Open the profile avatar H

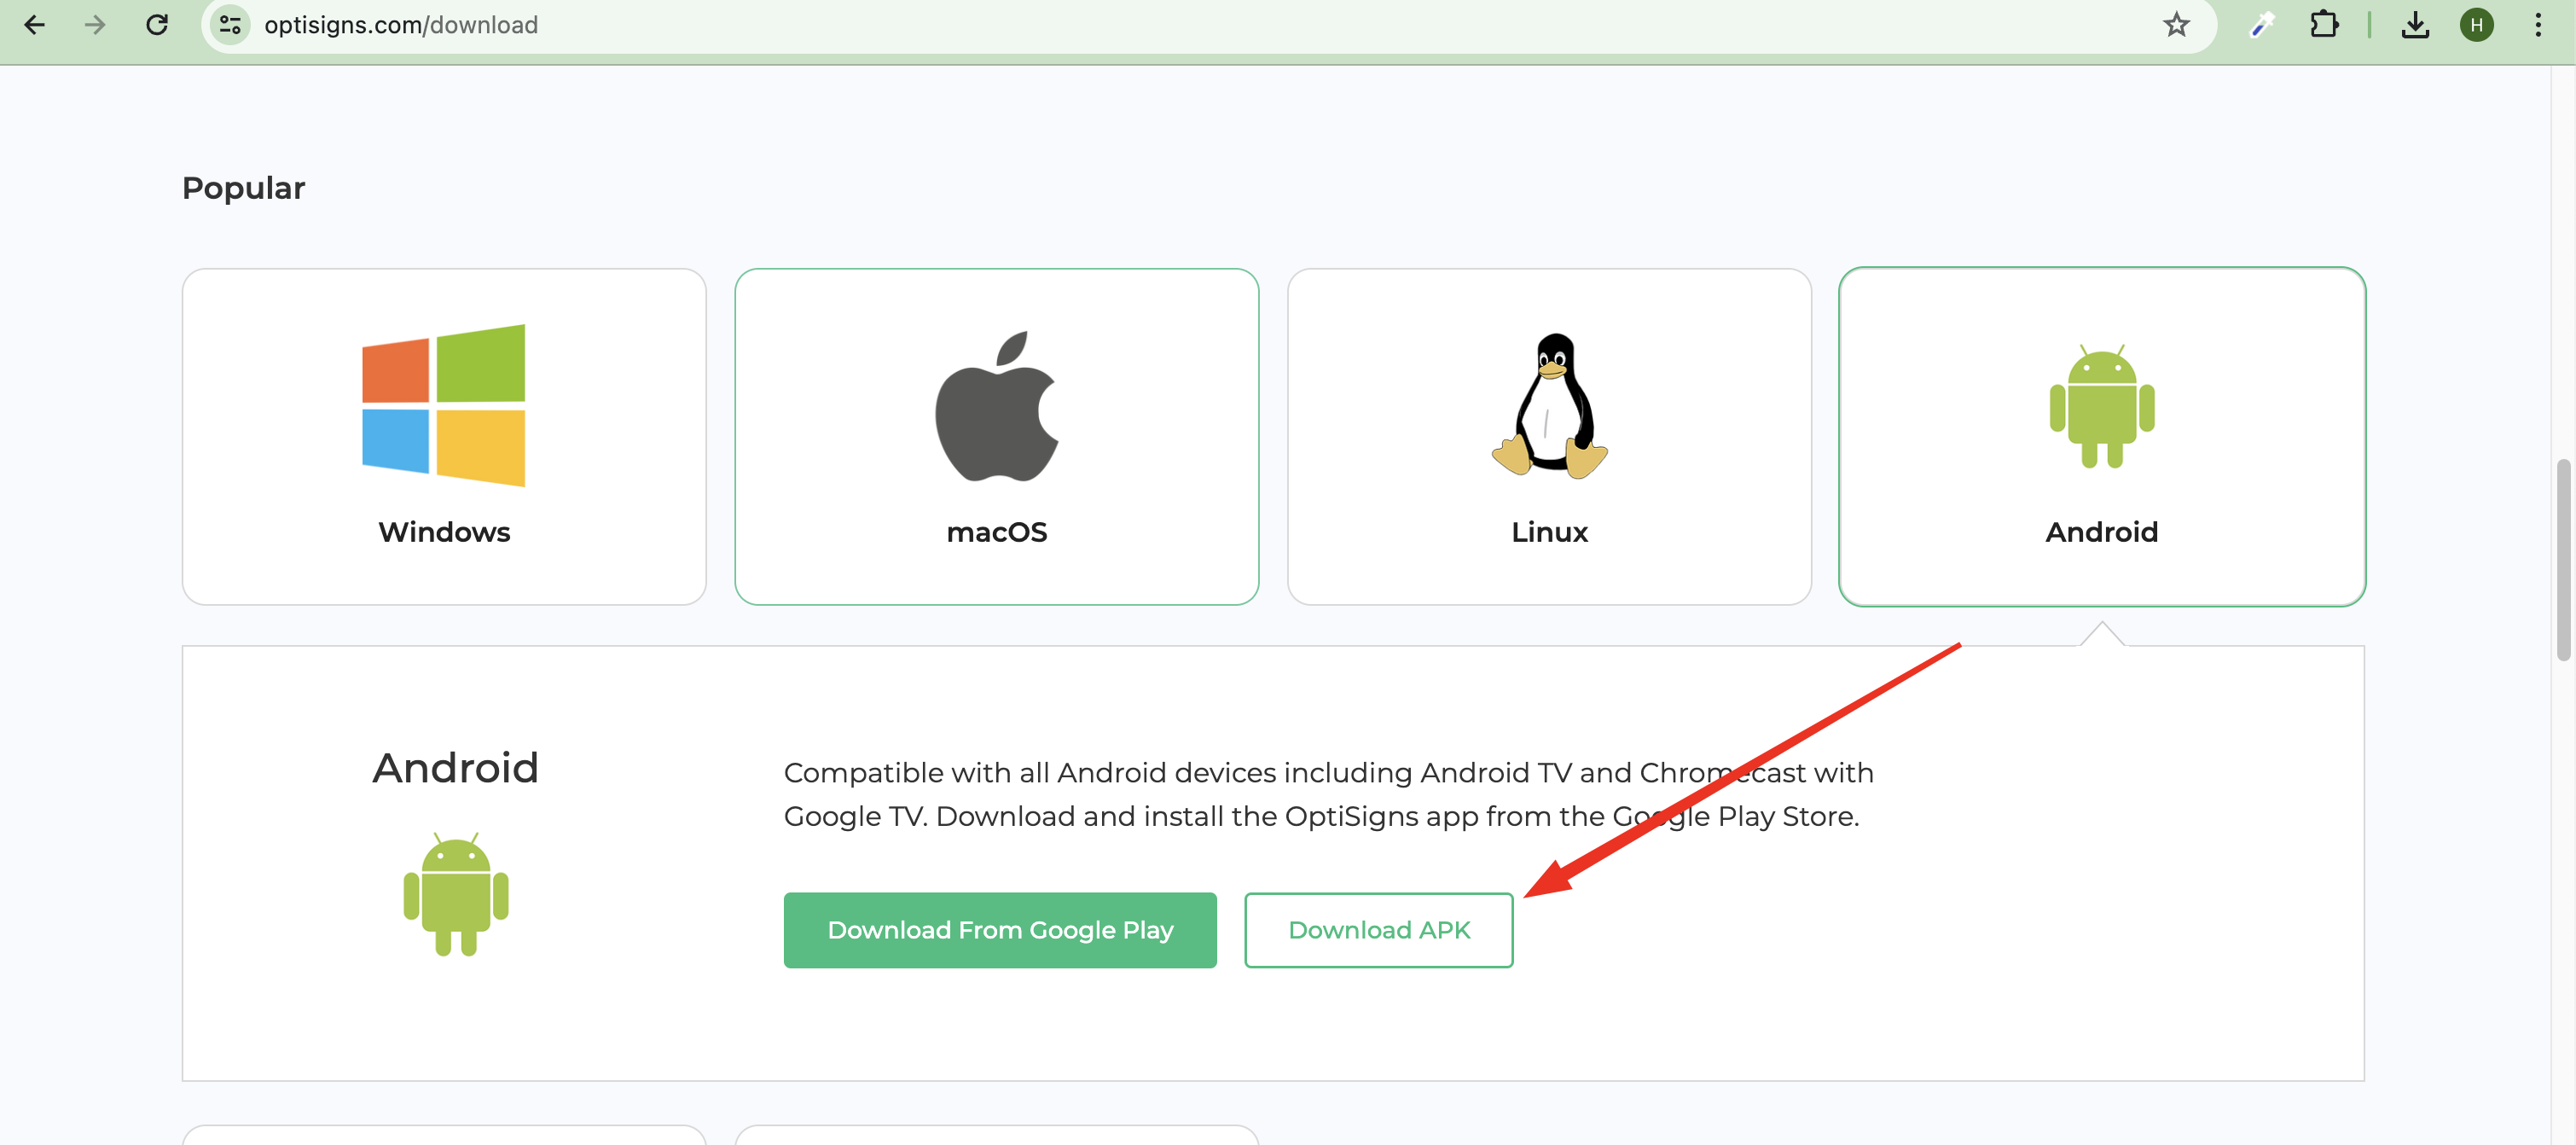click(x=2476, y=25)
